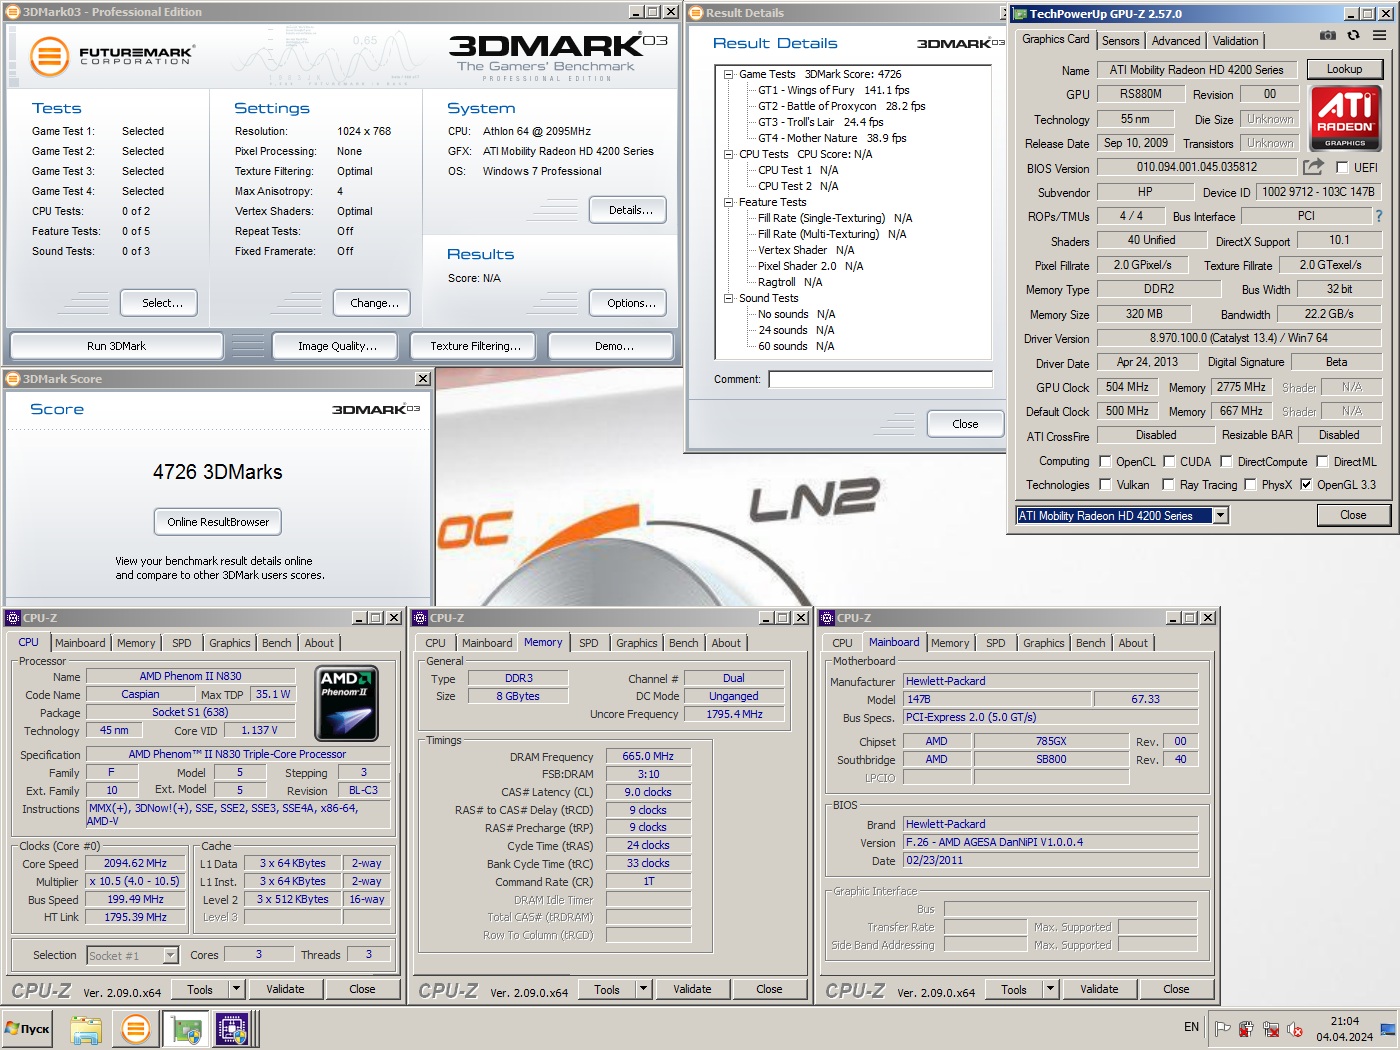Click the Show Desktop icon beside the clock

point(1388,1028)
